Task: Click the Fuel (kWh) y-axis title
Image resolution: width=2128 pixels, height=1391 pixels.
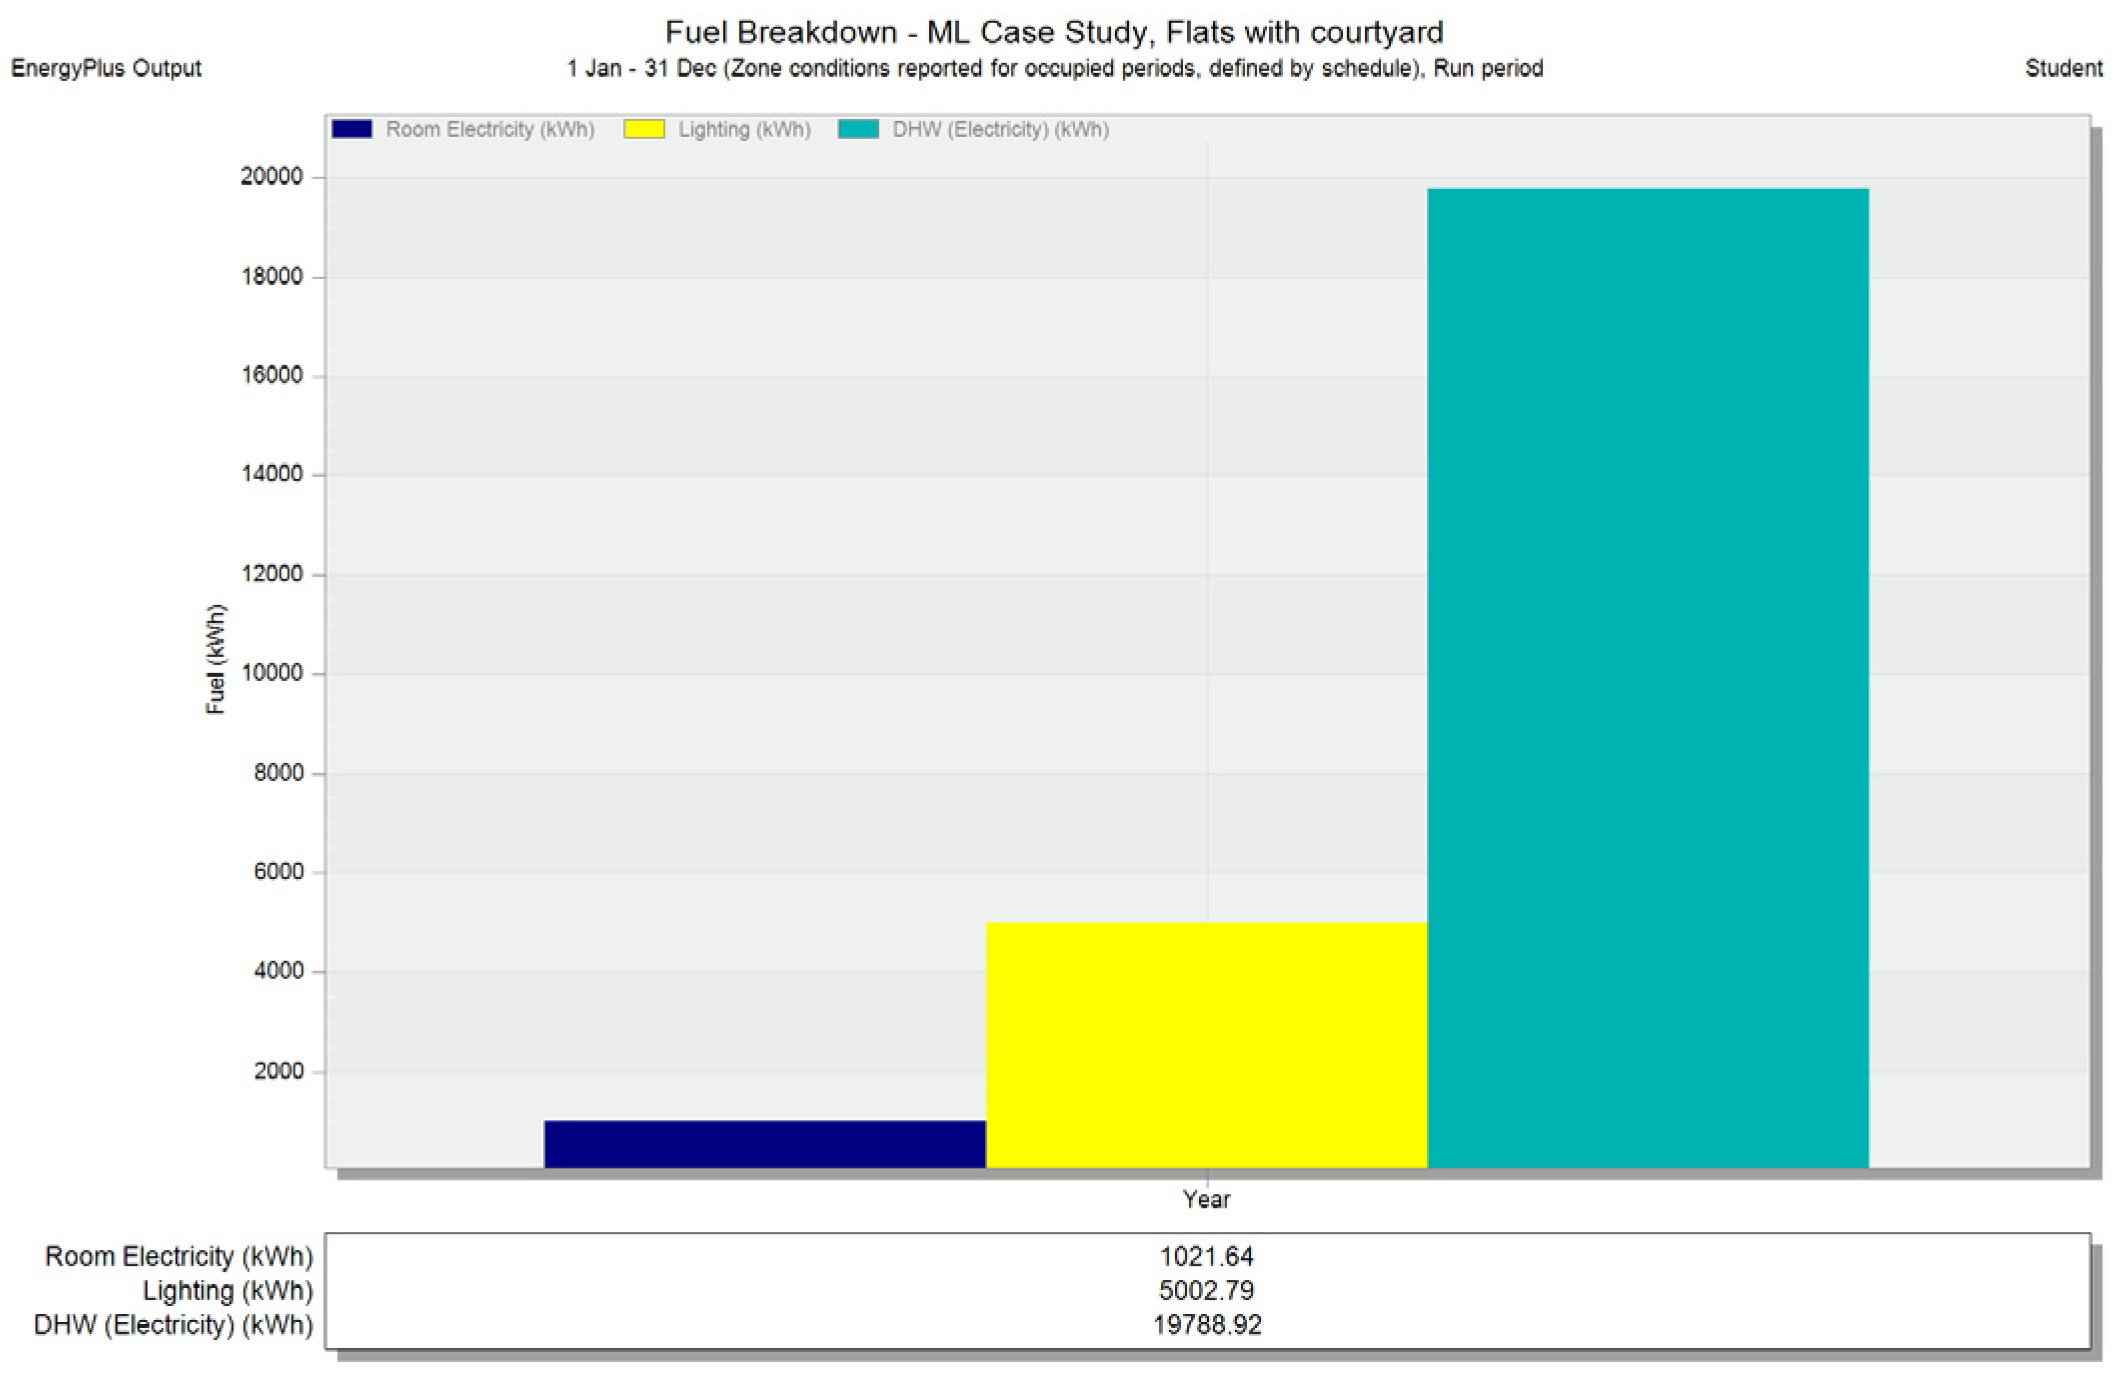Action: pos(216,659)
